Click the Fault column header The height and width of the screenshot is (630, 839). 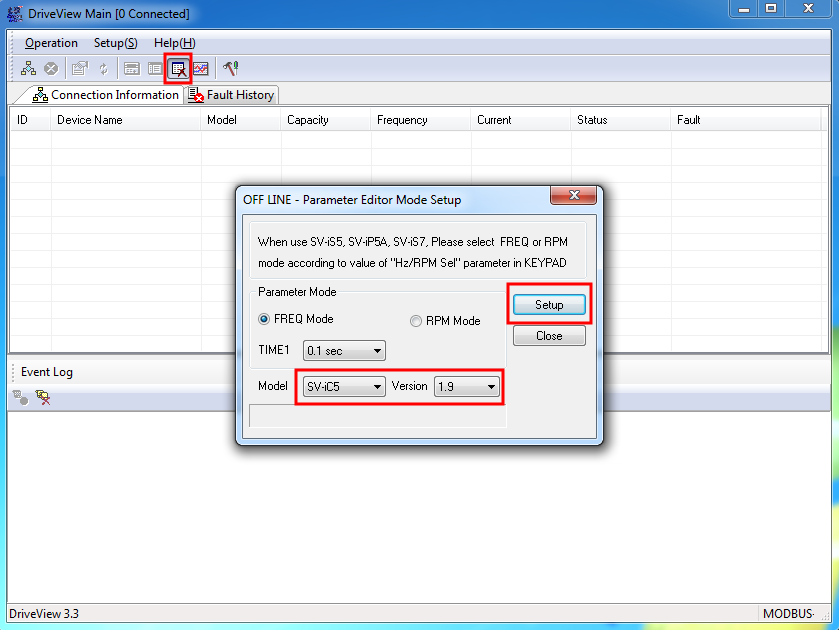coord(746,120)
